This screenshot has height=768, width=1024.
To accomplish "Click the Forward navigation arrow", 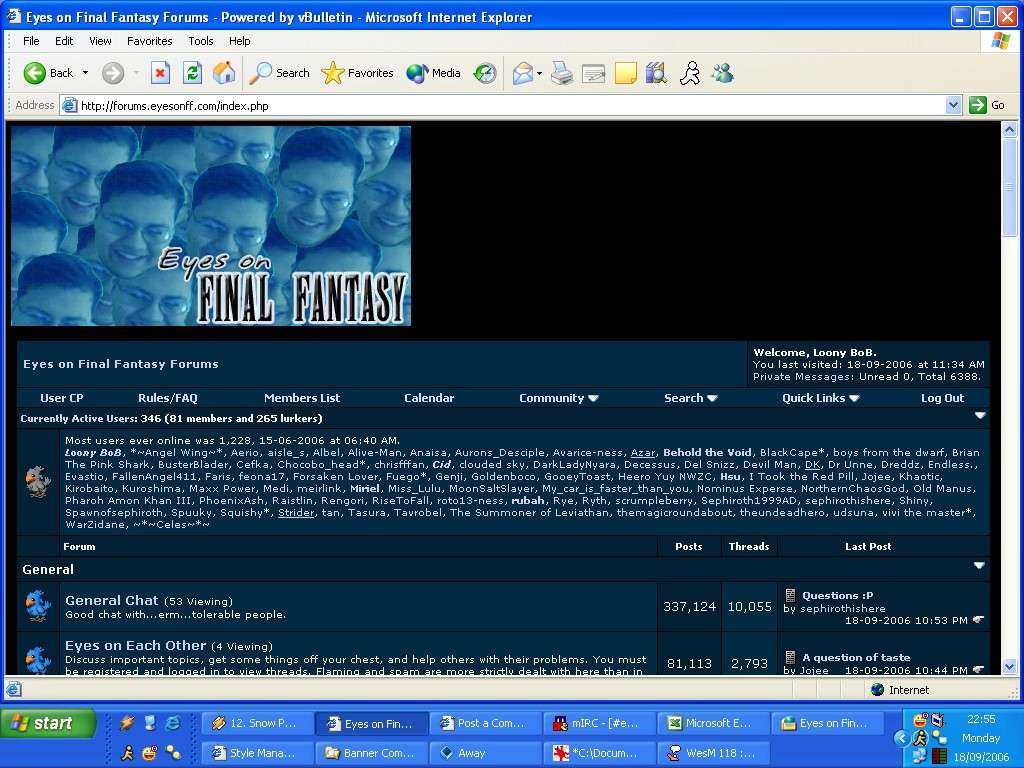I will tap(113, 72).
